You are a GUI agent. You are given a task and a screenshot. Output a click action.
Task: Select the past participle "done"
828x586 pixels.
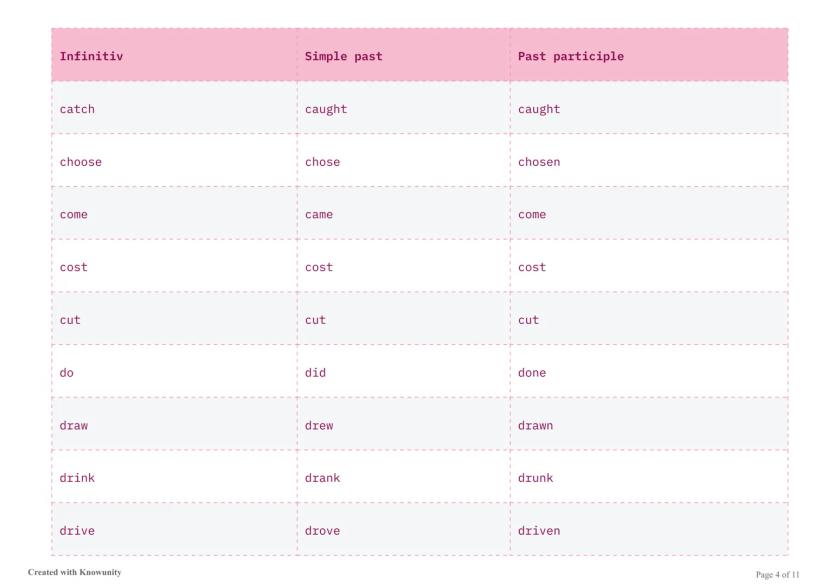tap(532, 373)
